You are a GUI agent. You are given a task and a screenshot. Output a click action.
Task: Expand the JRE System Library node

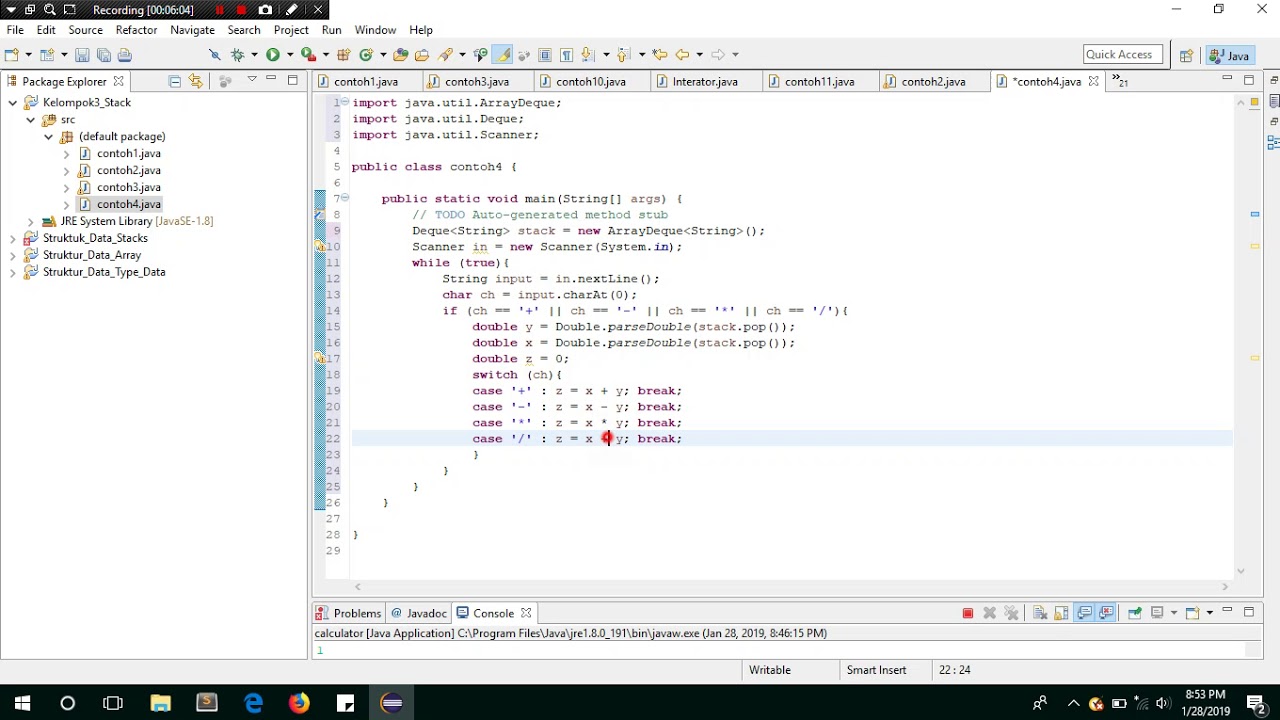pyautogui.click(x=30, y=221)
